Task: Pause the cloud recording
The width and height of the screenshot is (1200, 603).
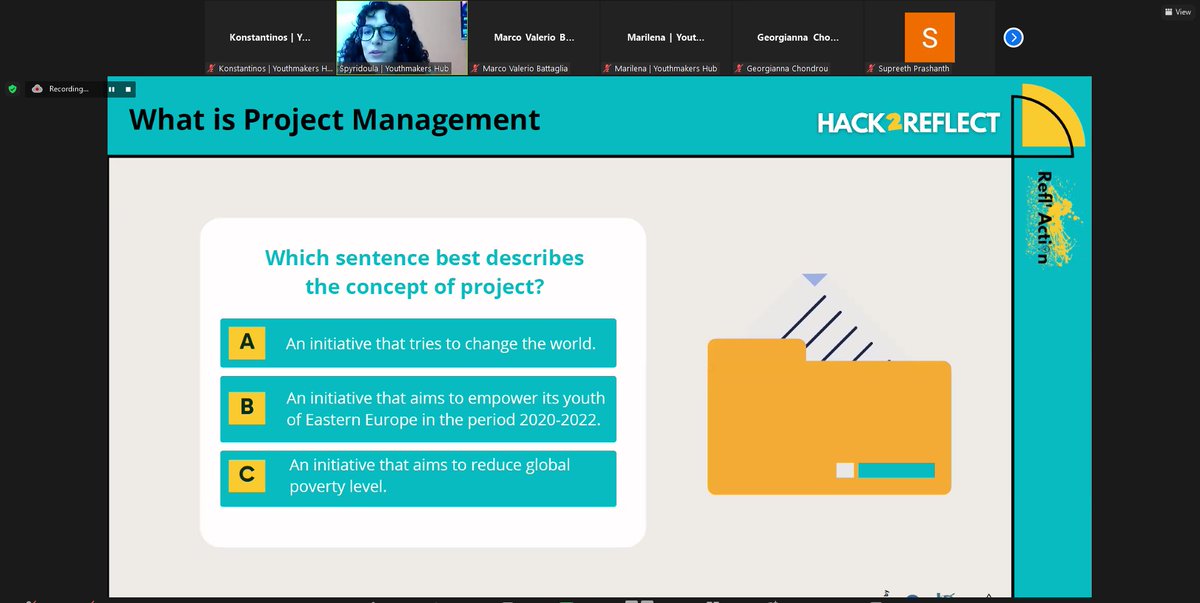Action: click(112, 88)
